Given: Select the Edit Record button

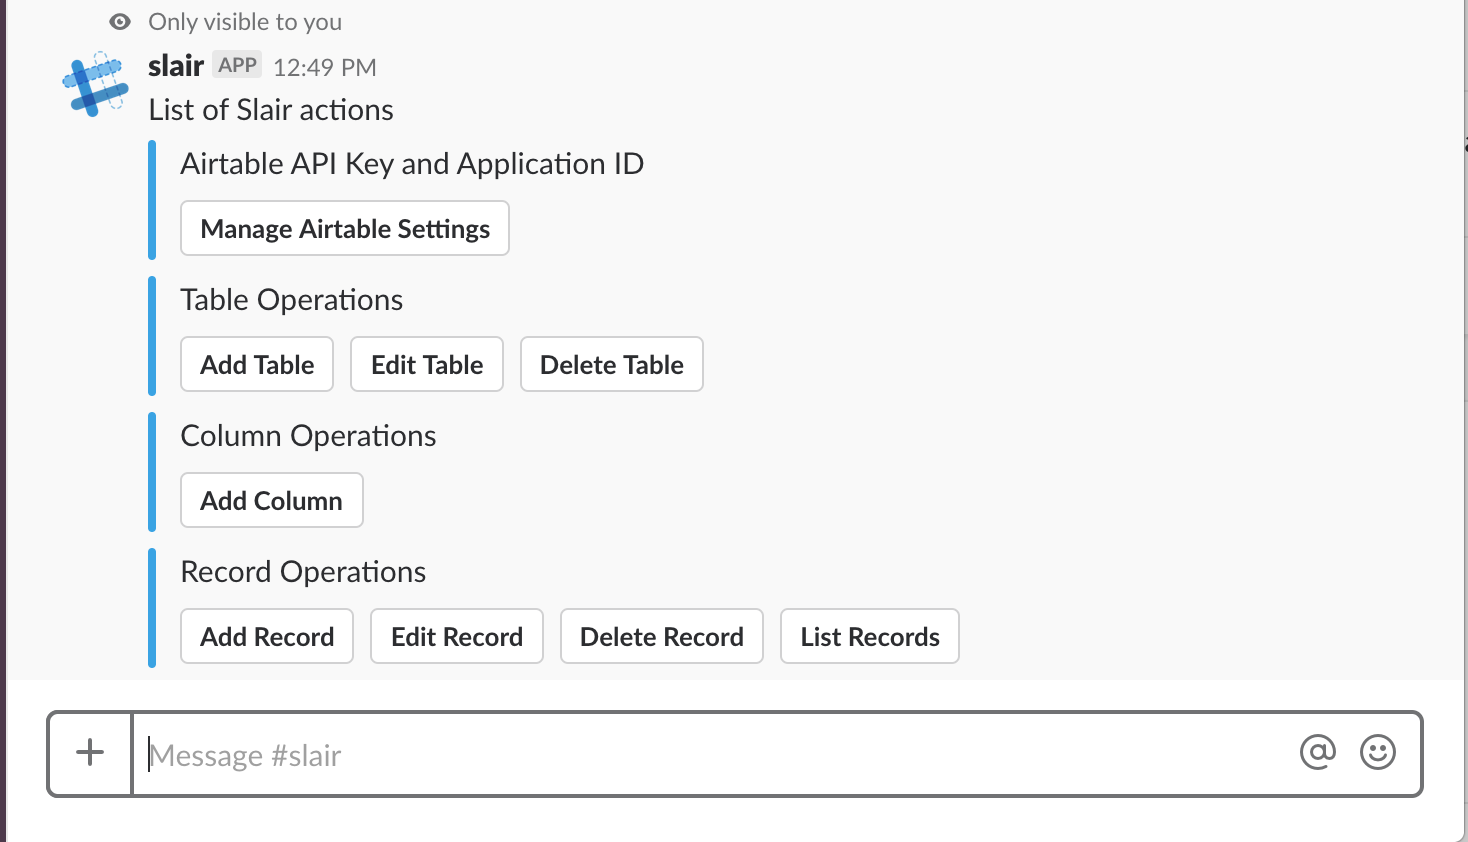Looking at the screenshot, I should tap(457, 636).
